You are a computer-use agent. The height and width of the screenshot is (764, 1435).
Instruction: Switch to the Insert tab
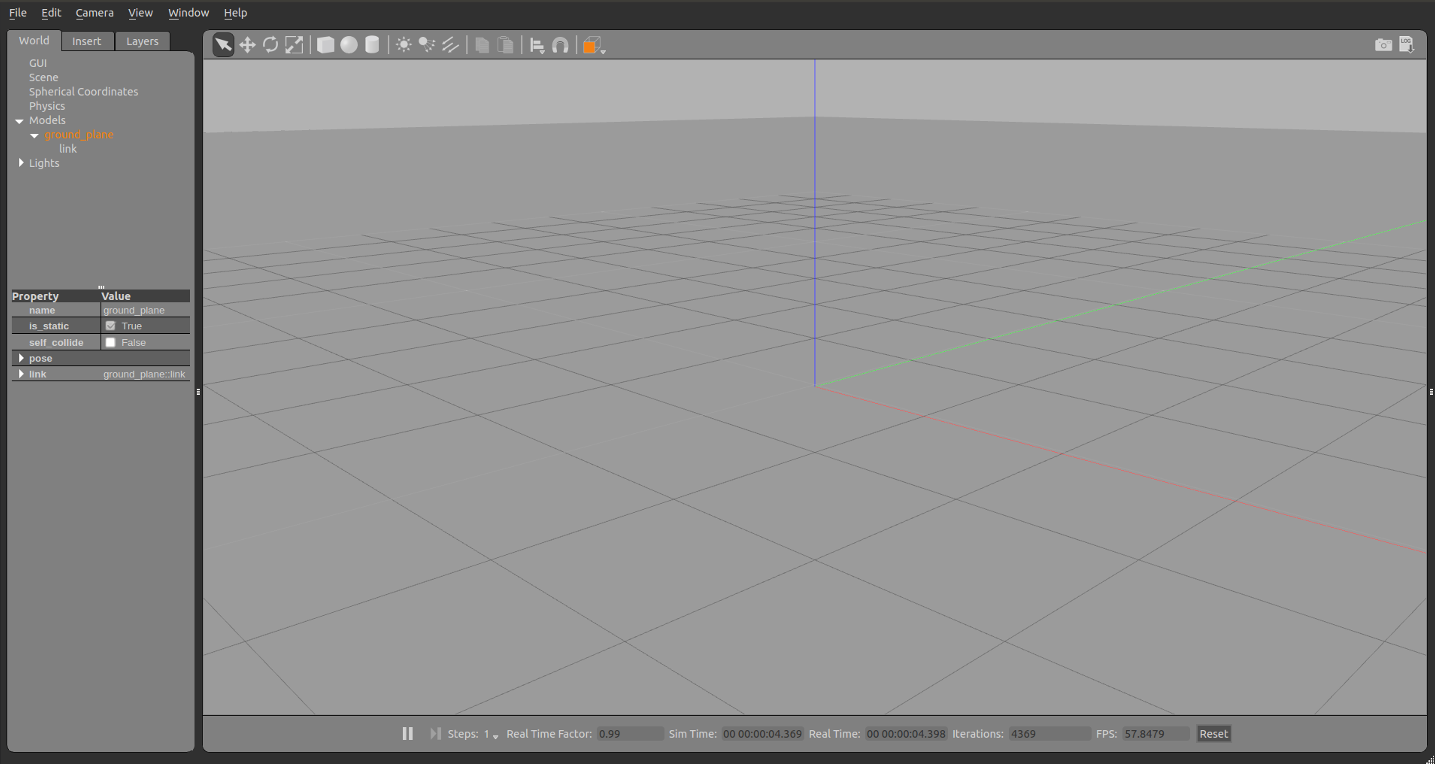pyautogui.click(x=87, y=41)
